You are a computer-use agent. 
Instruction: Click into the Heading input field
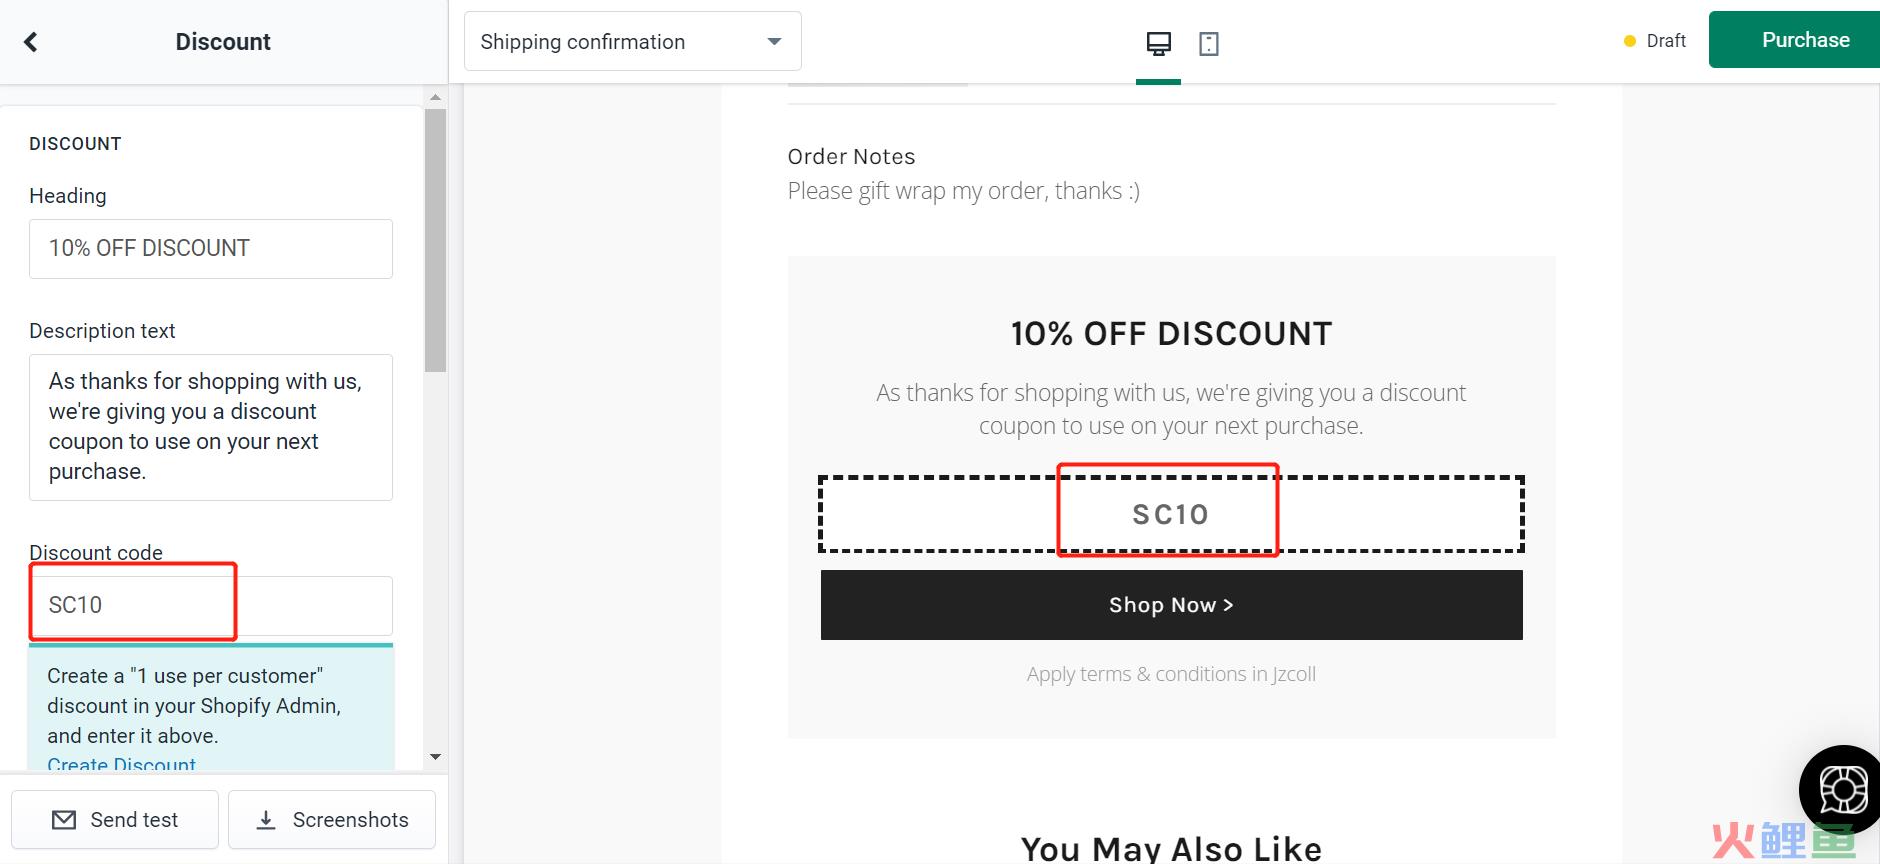[x=211, y=249]
